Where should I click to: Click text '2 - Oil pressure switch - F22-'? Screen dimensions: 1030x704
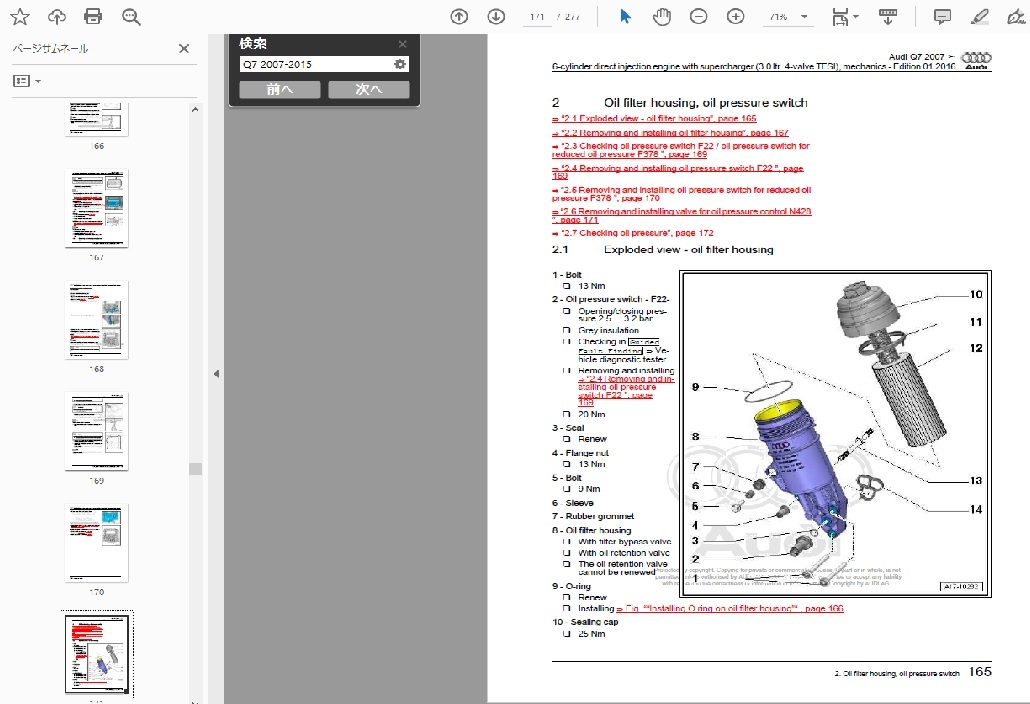pos(611,299)
